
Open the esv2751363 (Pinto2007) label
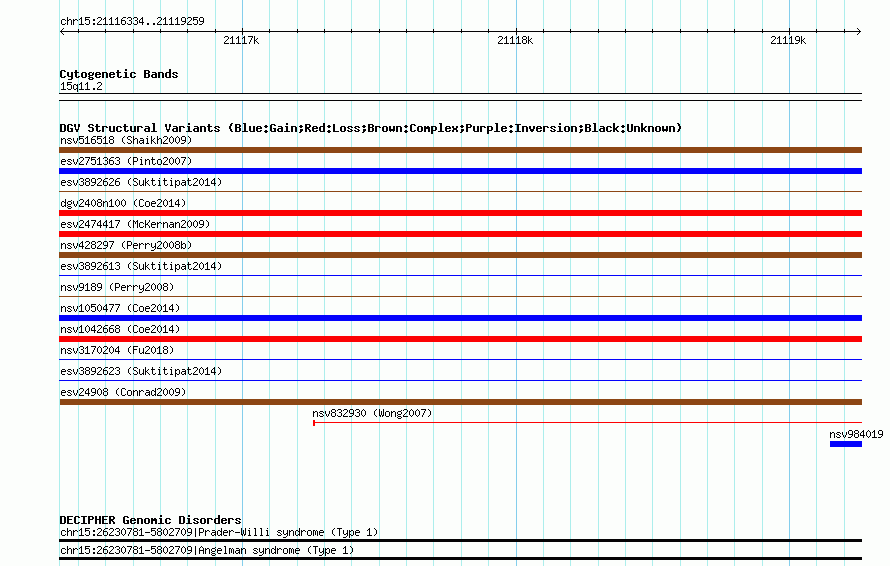[x=126, y=161]
